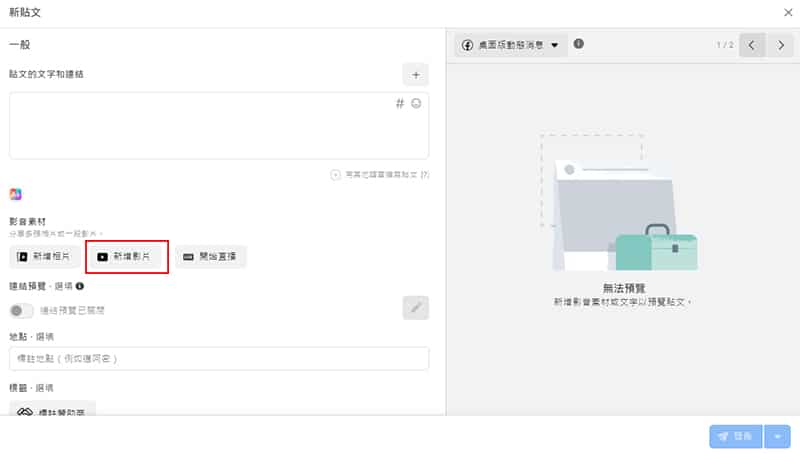Click the plus button beside post text label
This screenshot has height=454, width=800.
tap(416, 75)
